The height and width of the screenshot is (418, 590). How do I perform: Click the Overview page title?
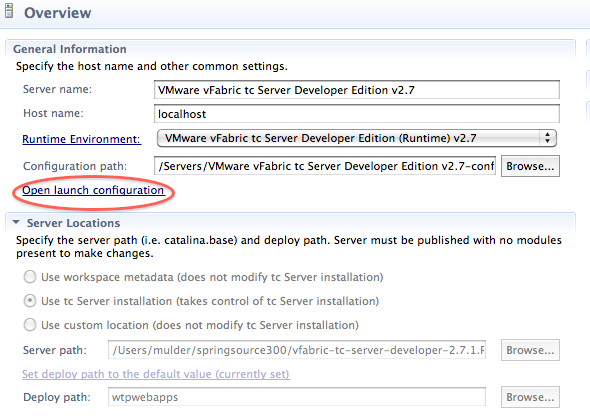coord(57,13)
